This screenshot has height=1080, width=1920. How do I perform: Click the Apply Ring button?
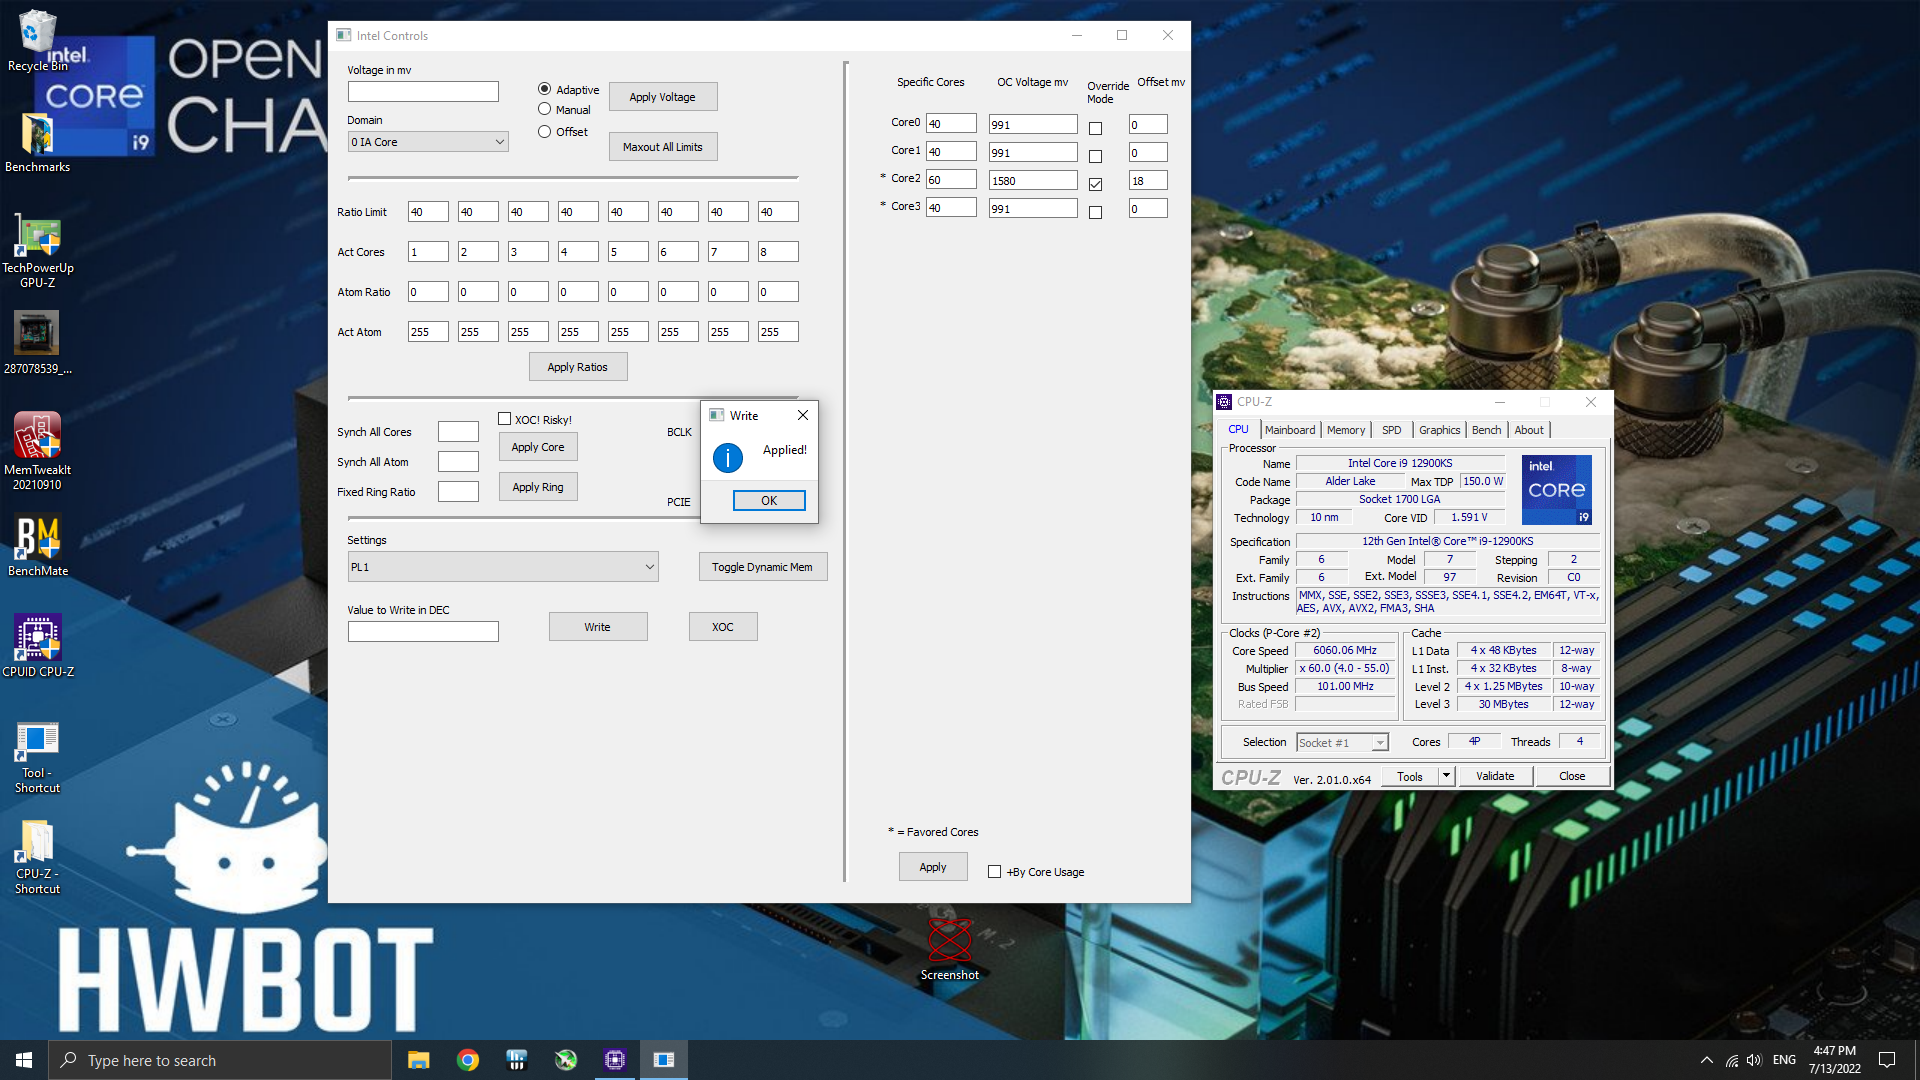pos(538,487)
